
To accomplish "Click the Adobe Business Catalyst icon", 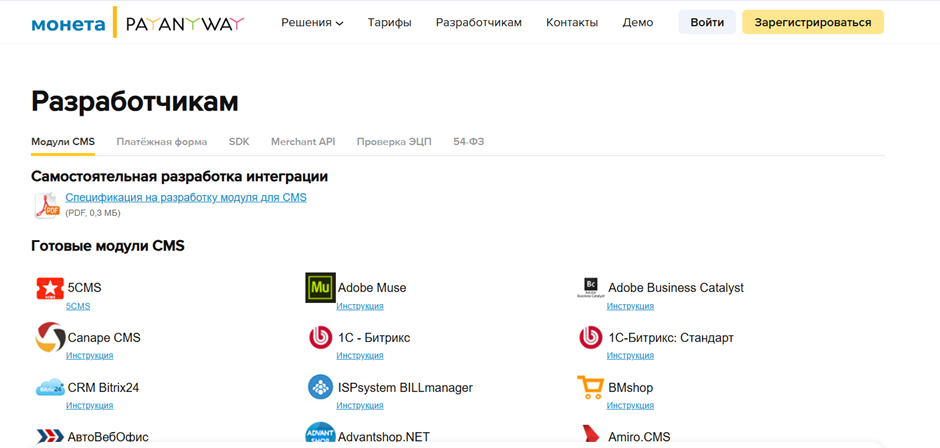I will tap(590, 288).
